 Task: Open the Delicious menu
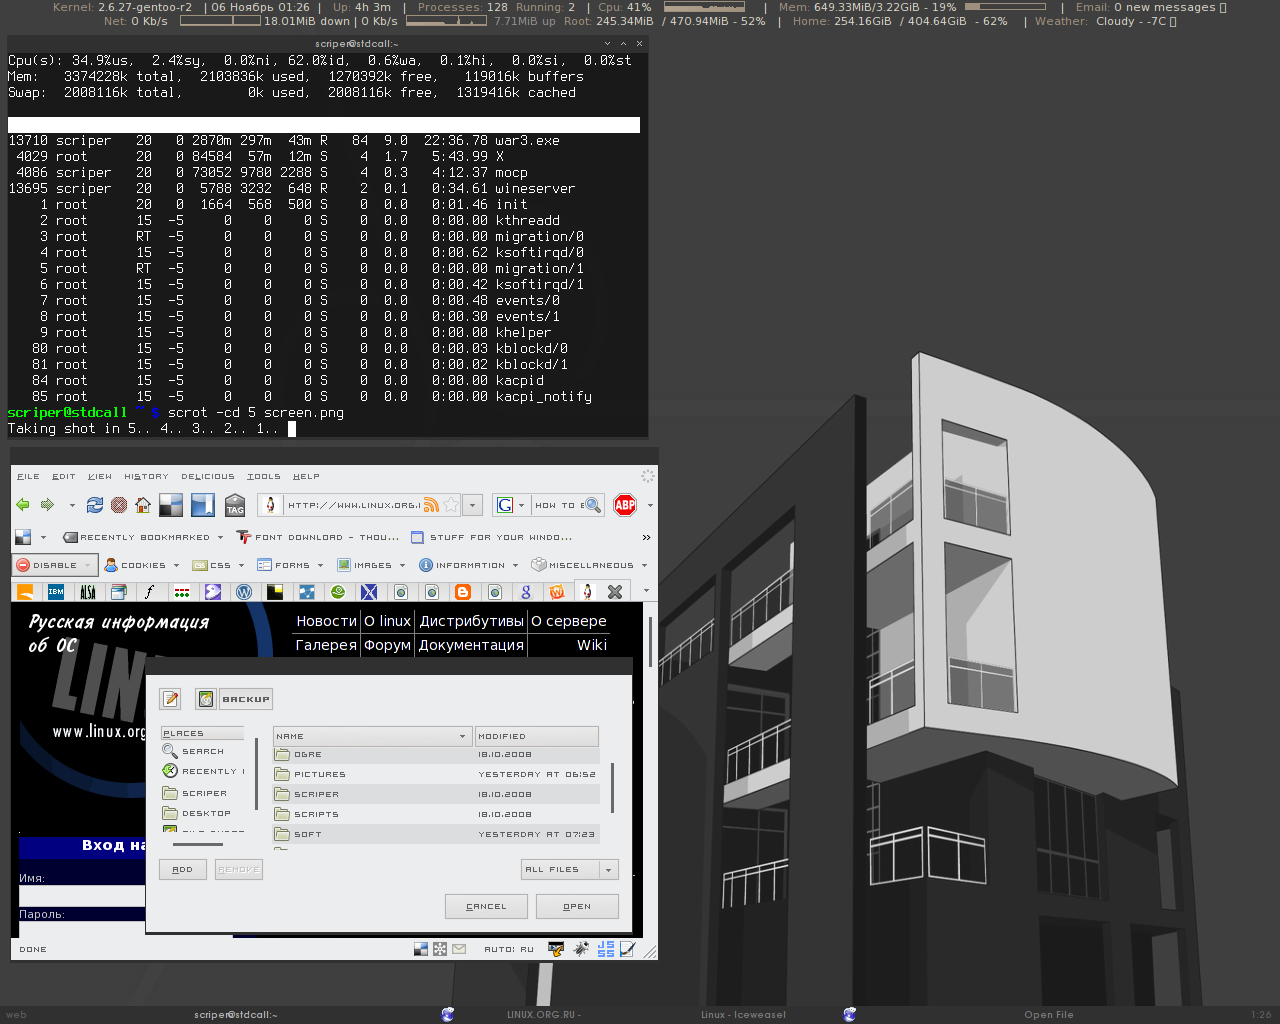[208, 477]
